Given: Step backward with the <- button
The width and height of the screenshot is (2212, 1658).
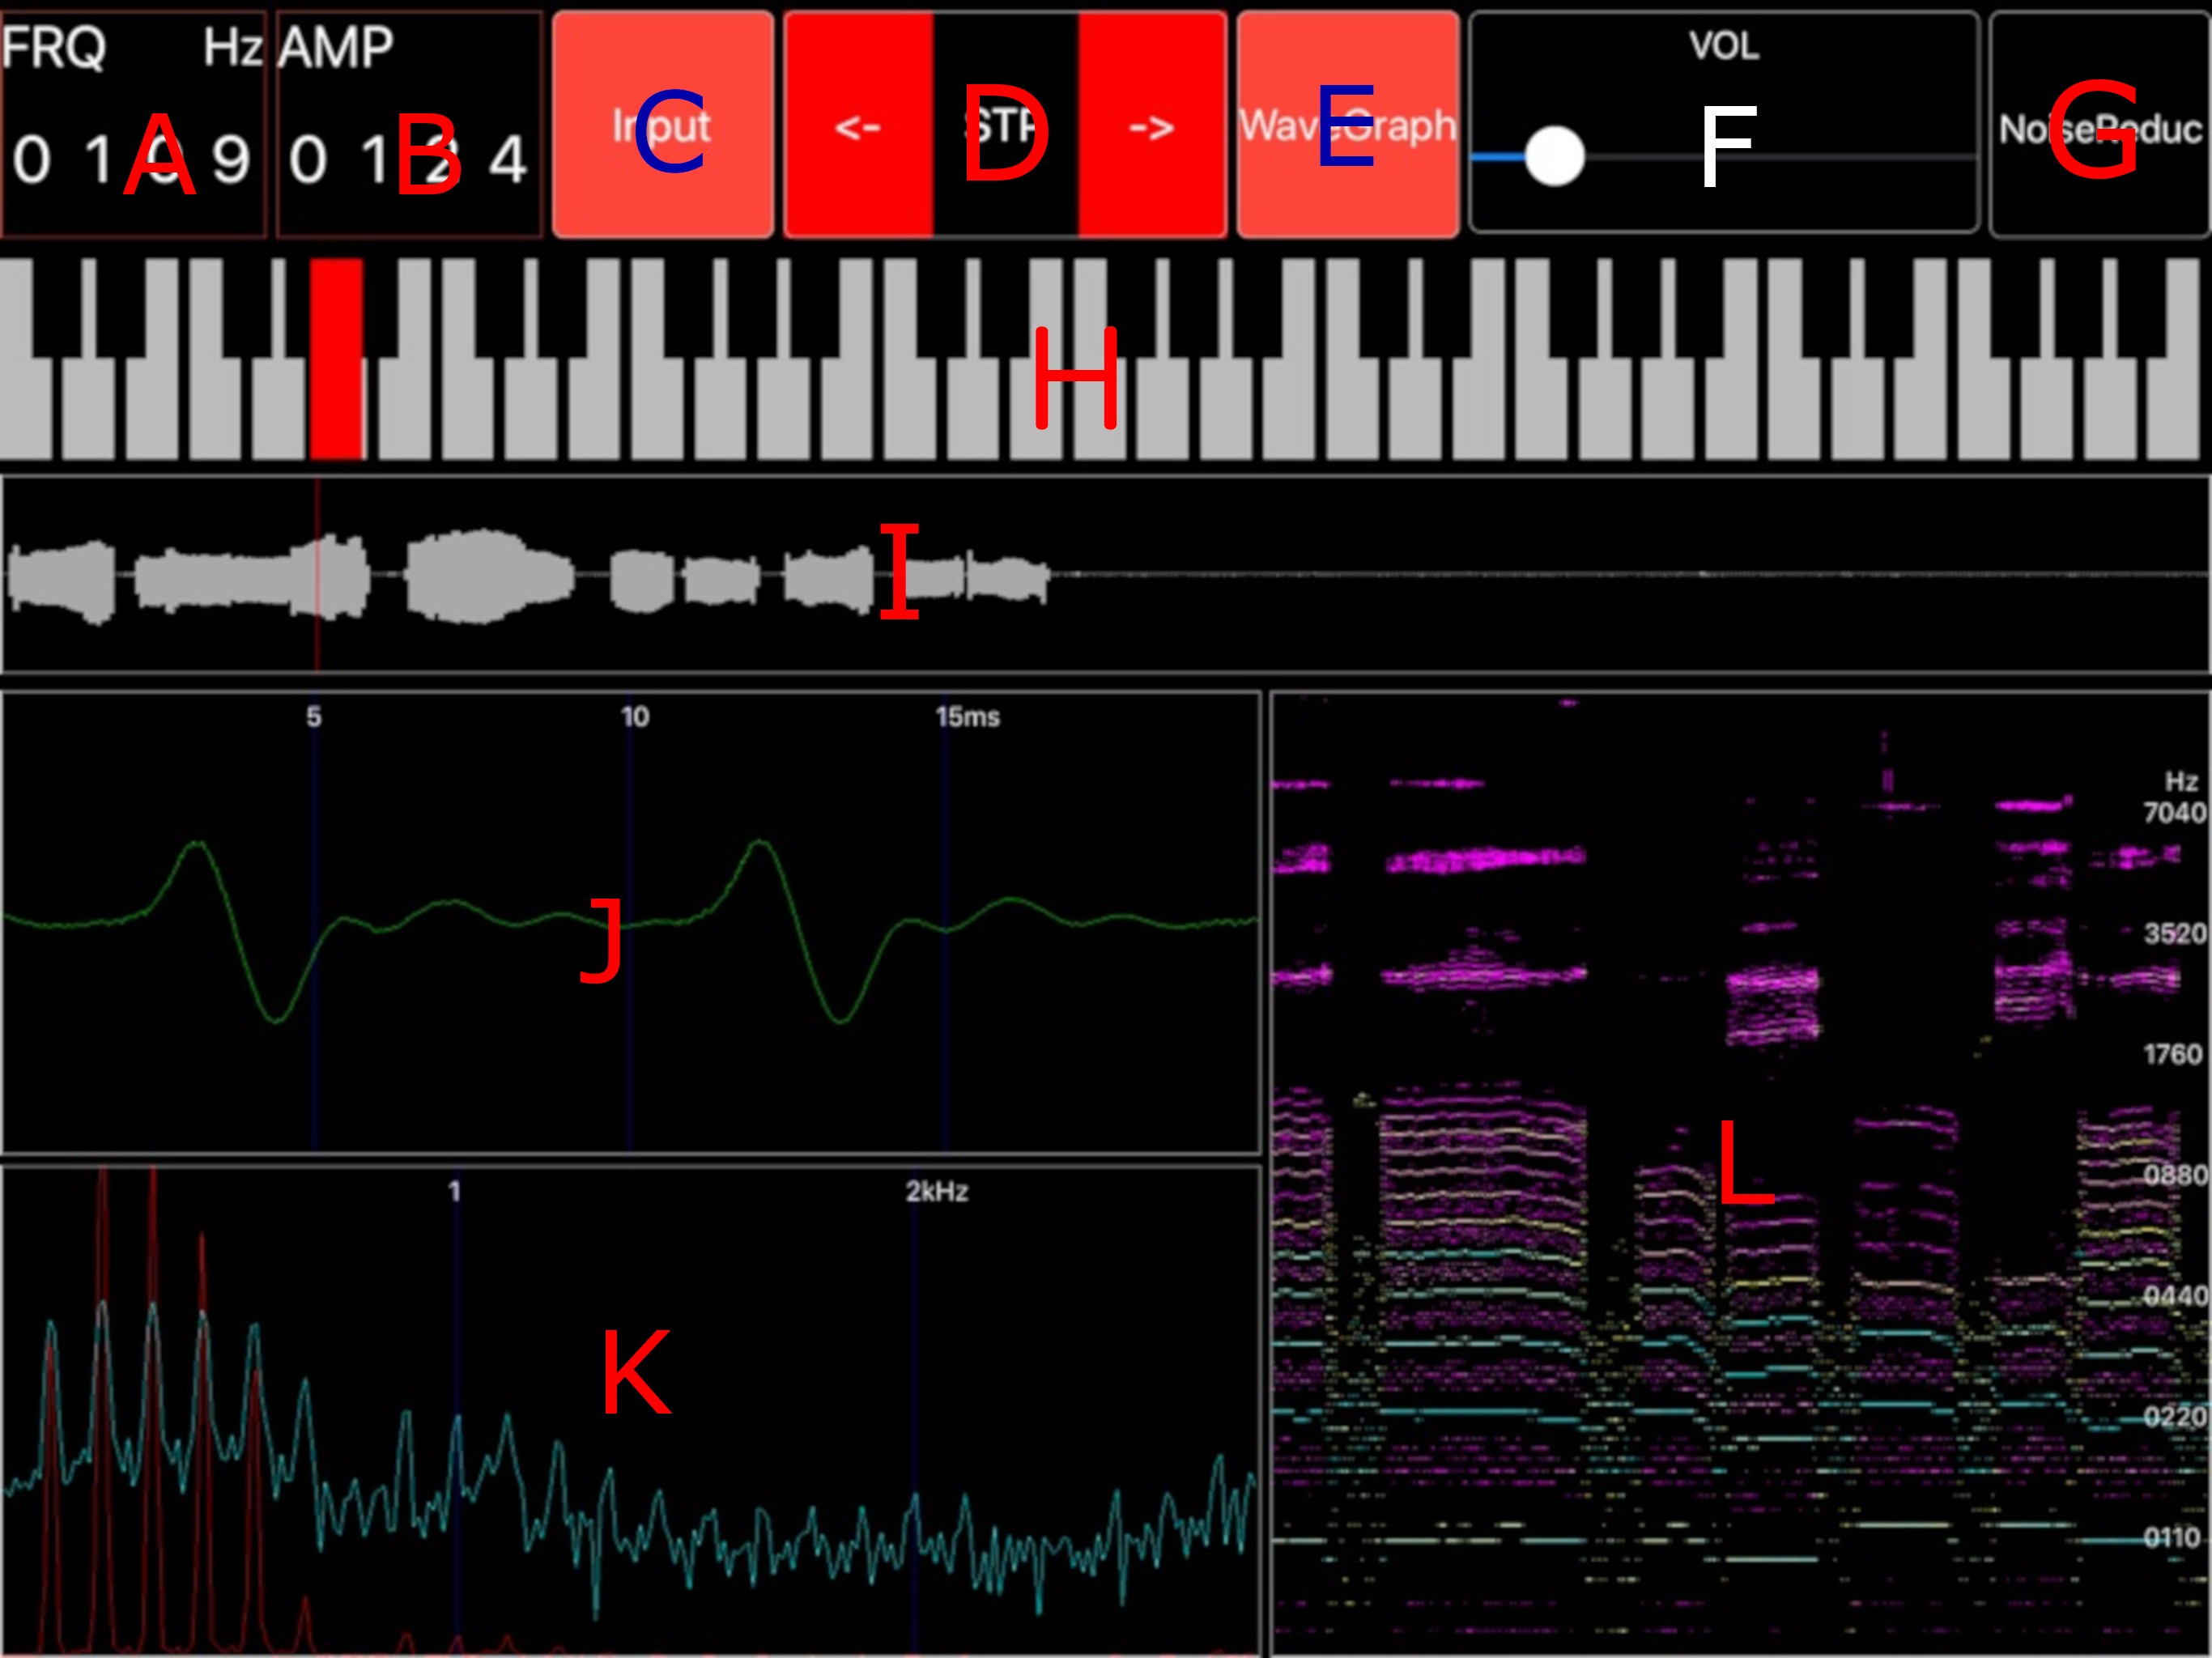Looking at the screenshot, I should (x=858, y=125).
